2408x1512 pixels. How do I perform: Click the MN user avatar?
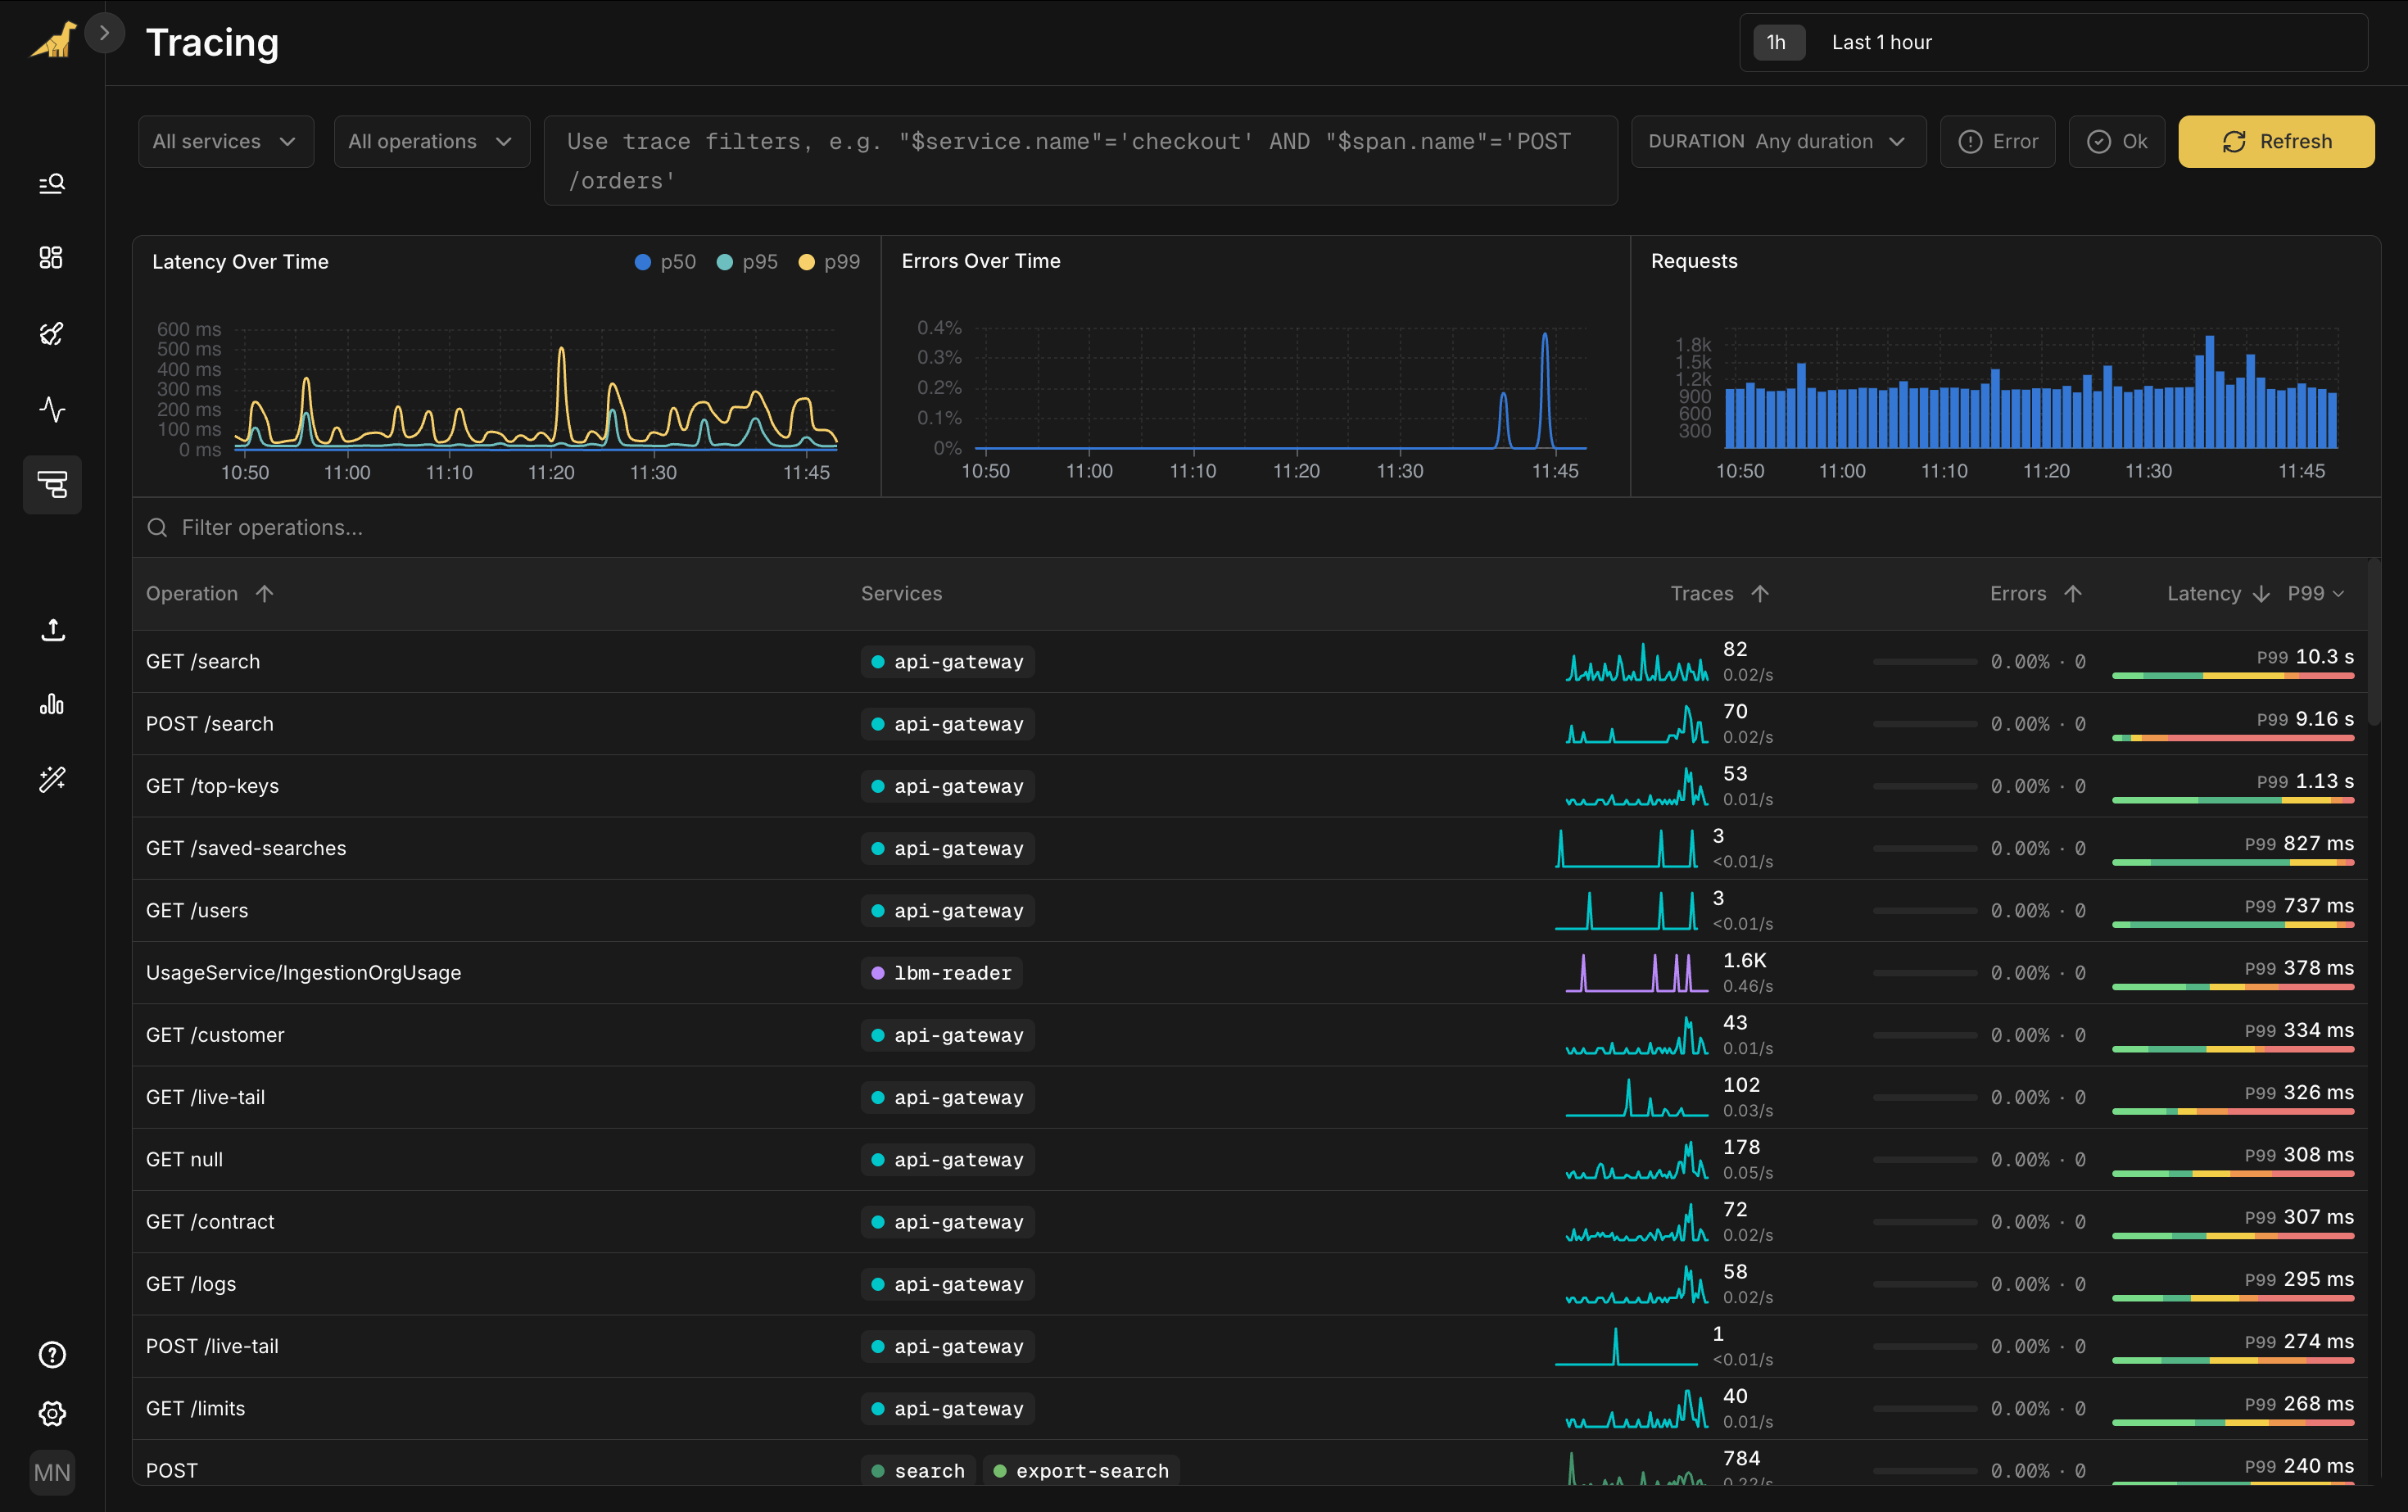pyautogui.click(x=52, y=1472)
